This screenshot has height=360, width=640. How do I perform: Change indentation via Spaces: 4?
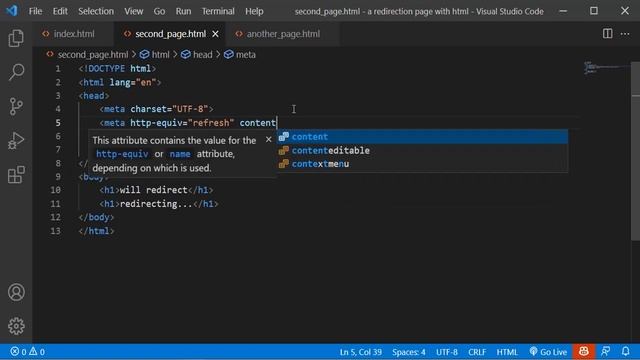(409, 351)
